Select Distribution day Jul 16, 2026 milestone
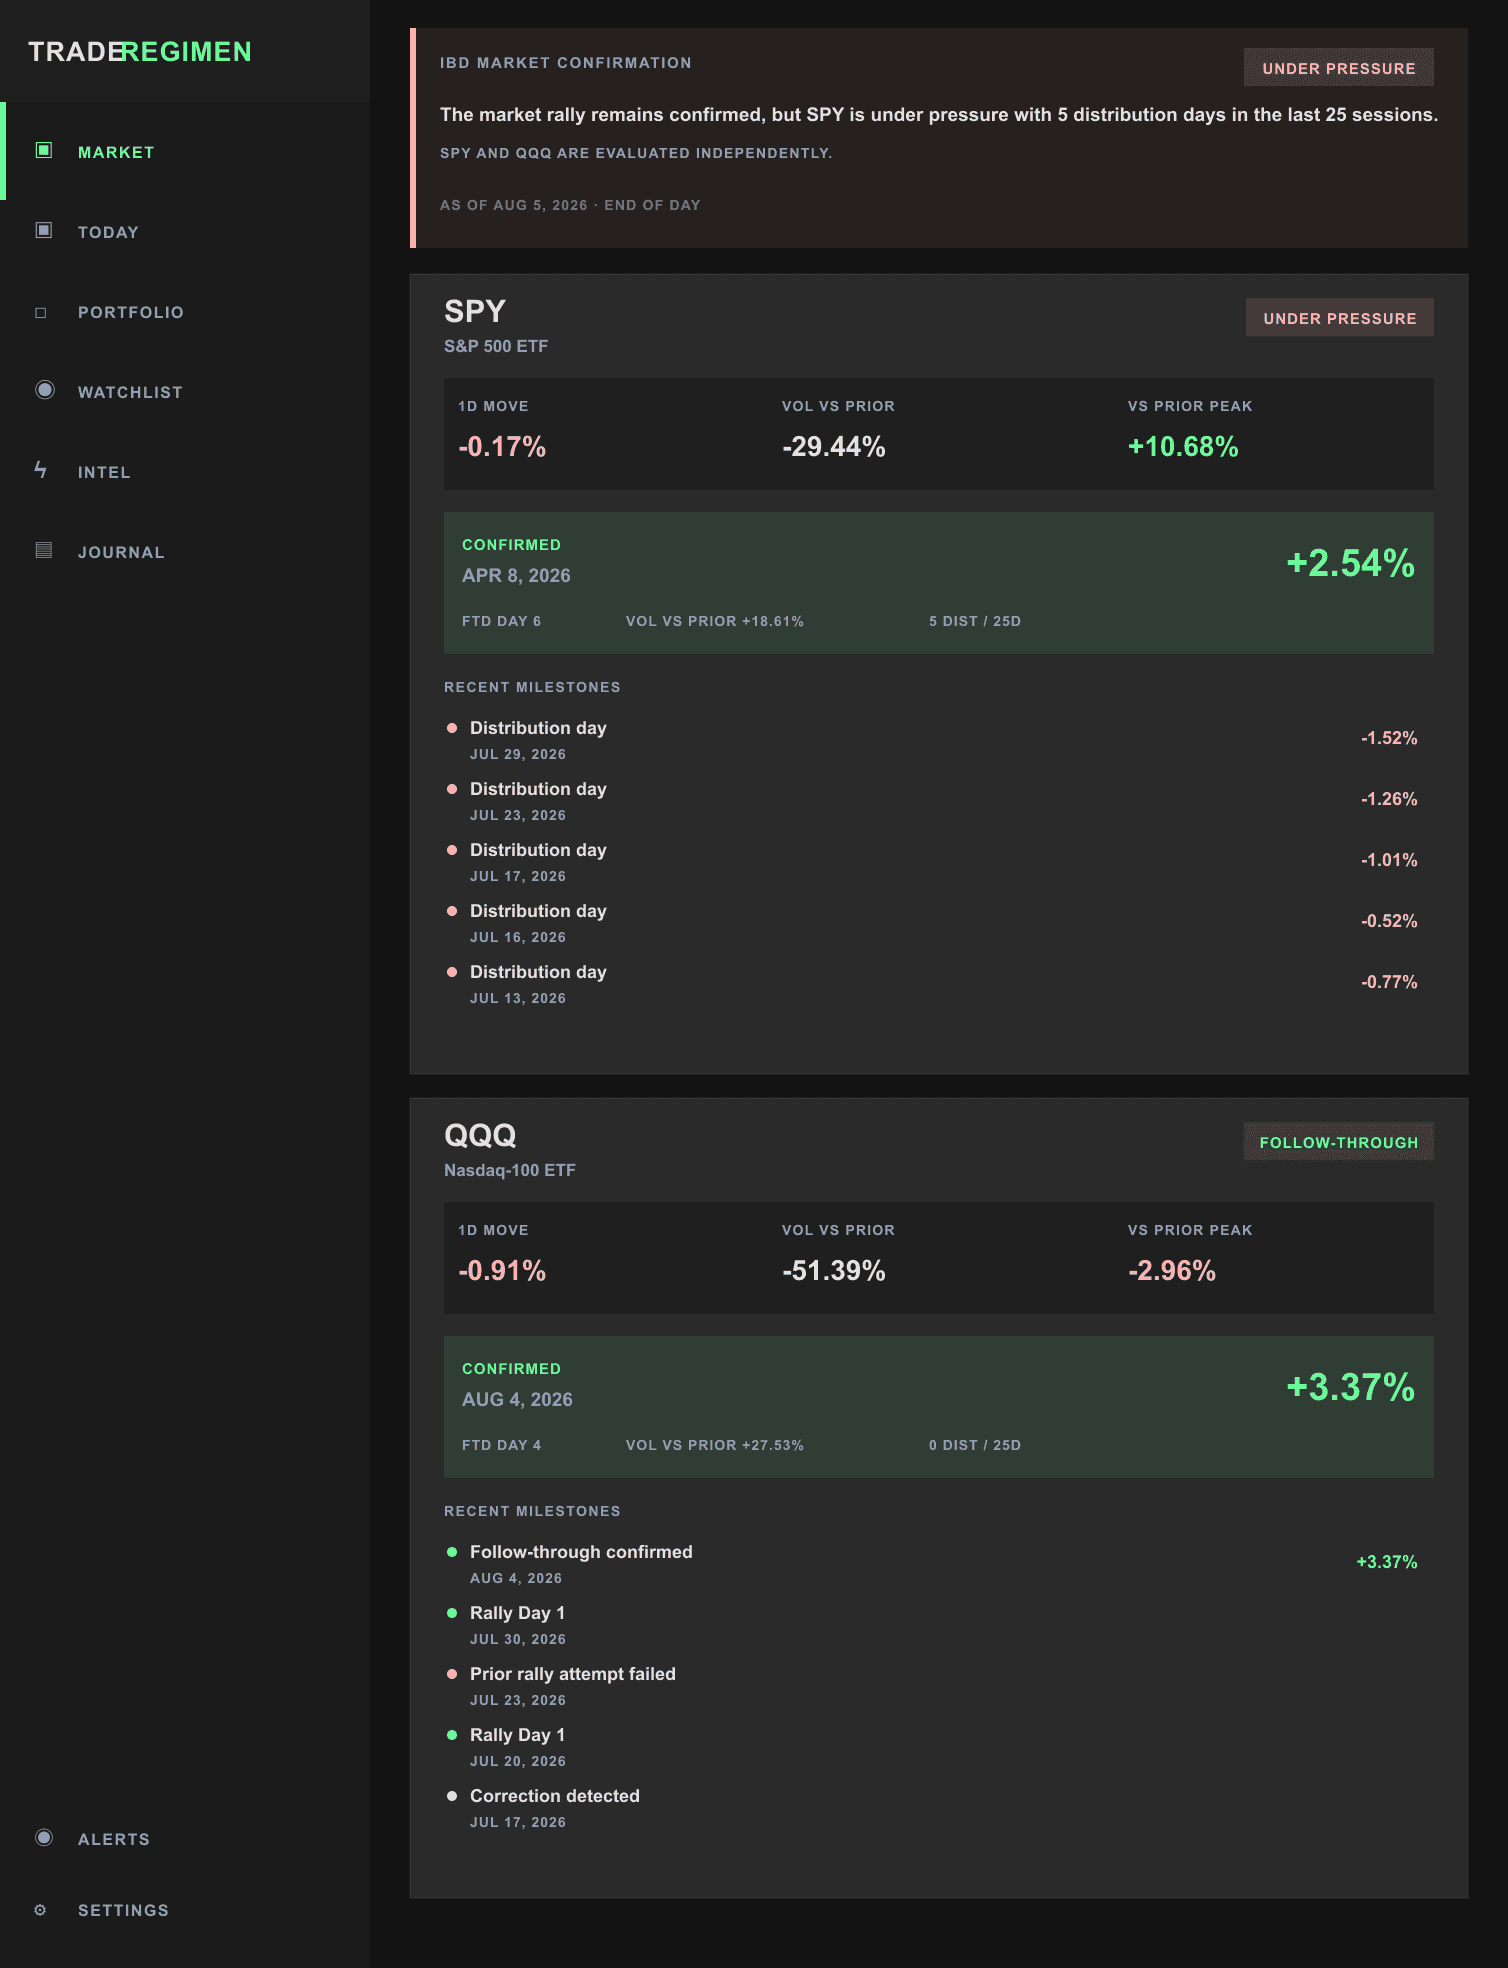This screenshot has height=1968, width=1508. [x=932, y=922]
